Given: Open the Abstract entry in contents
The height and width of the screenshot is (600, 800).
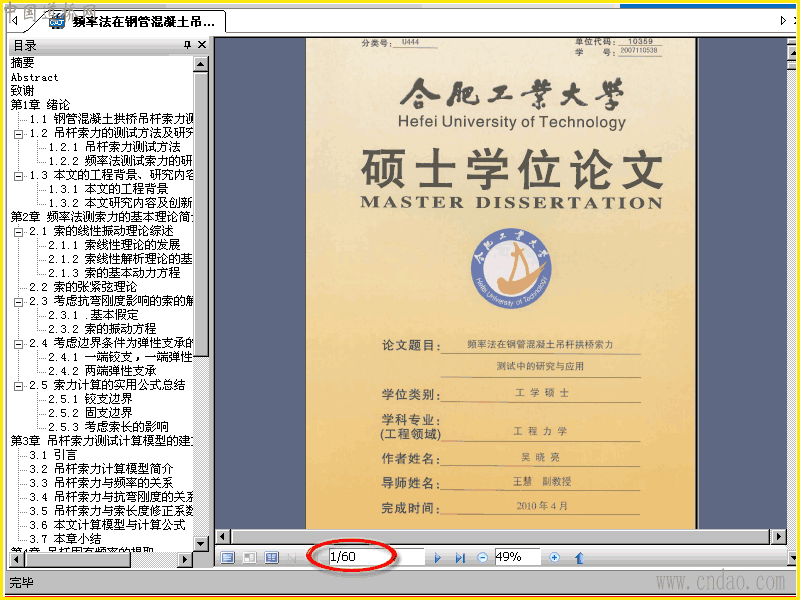Looking at the screenshot, I should pyautogui.click(x=34, y=78).
